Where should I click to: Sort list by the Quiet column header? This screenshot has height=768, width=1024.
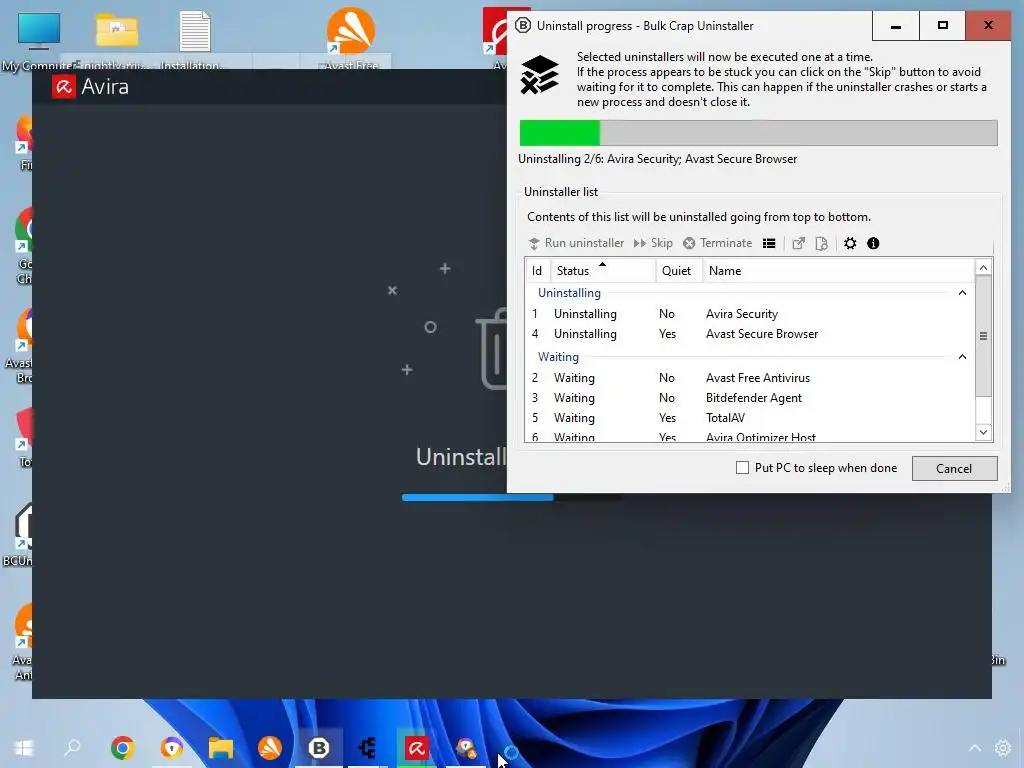(679, 270)
